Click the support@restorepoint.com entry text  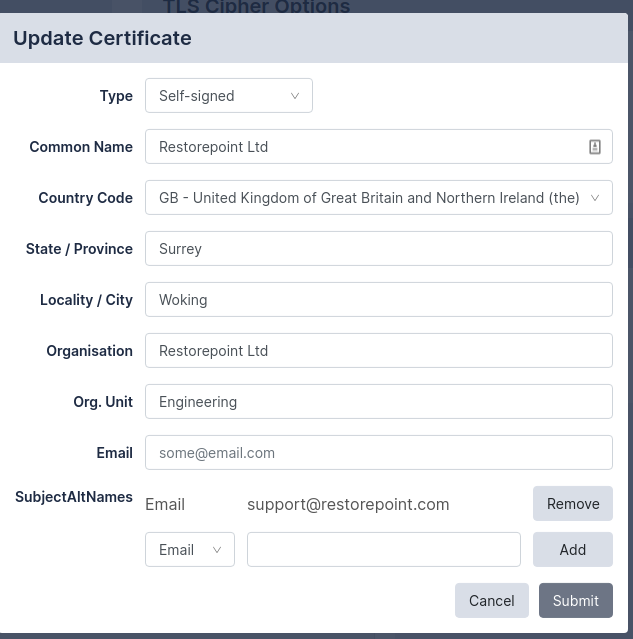[348, 504]
